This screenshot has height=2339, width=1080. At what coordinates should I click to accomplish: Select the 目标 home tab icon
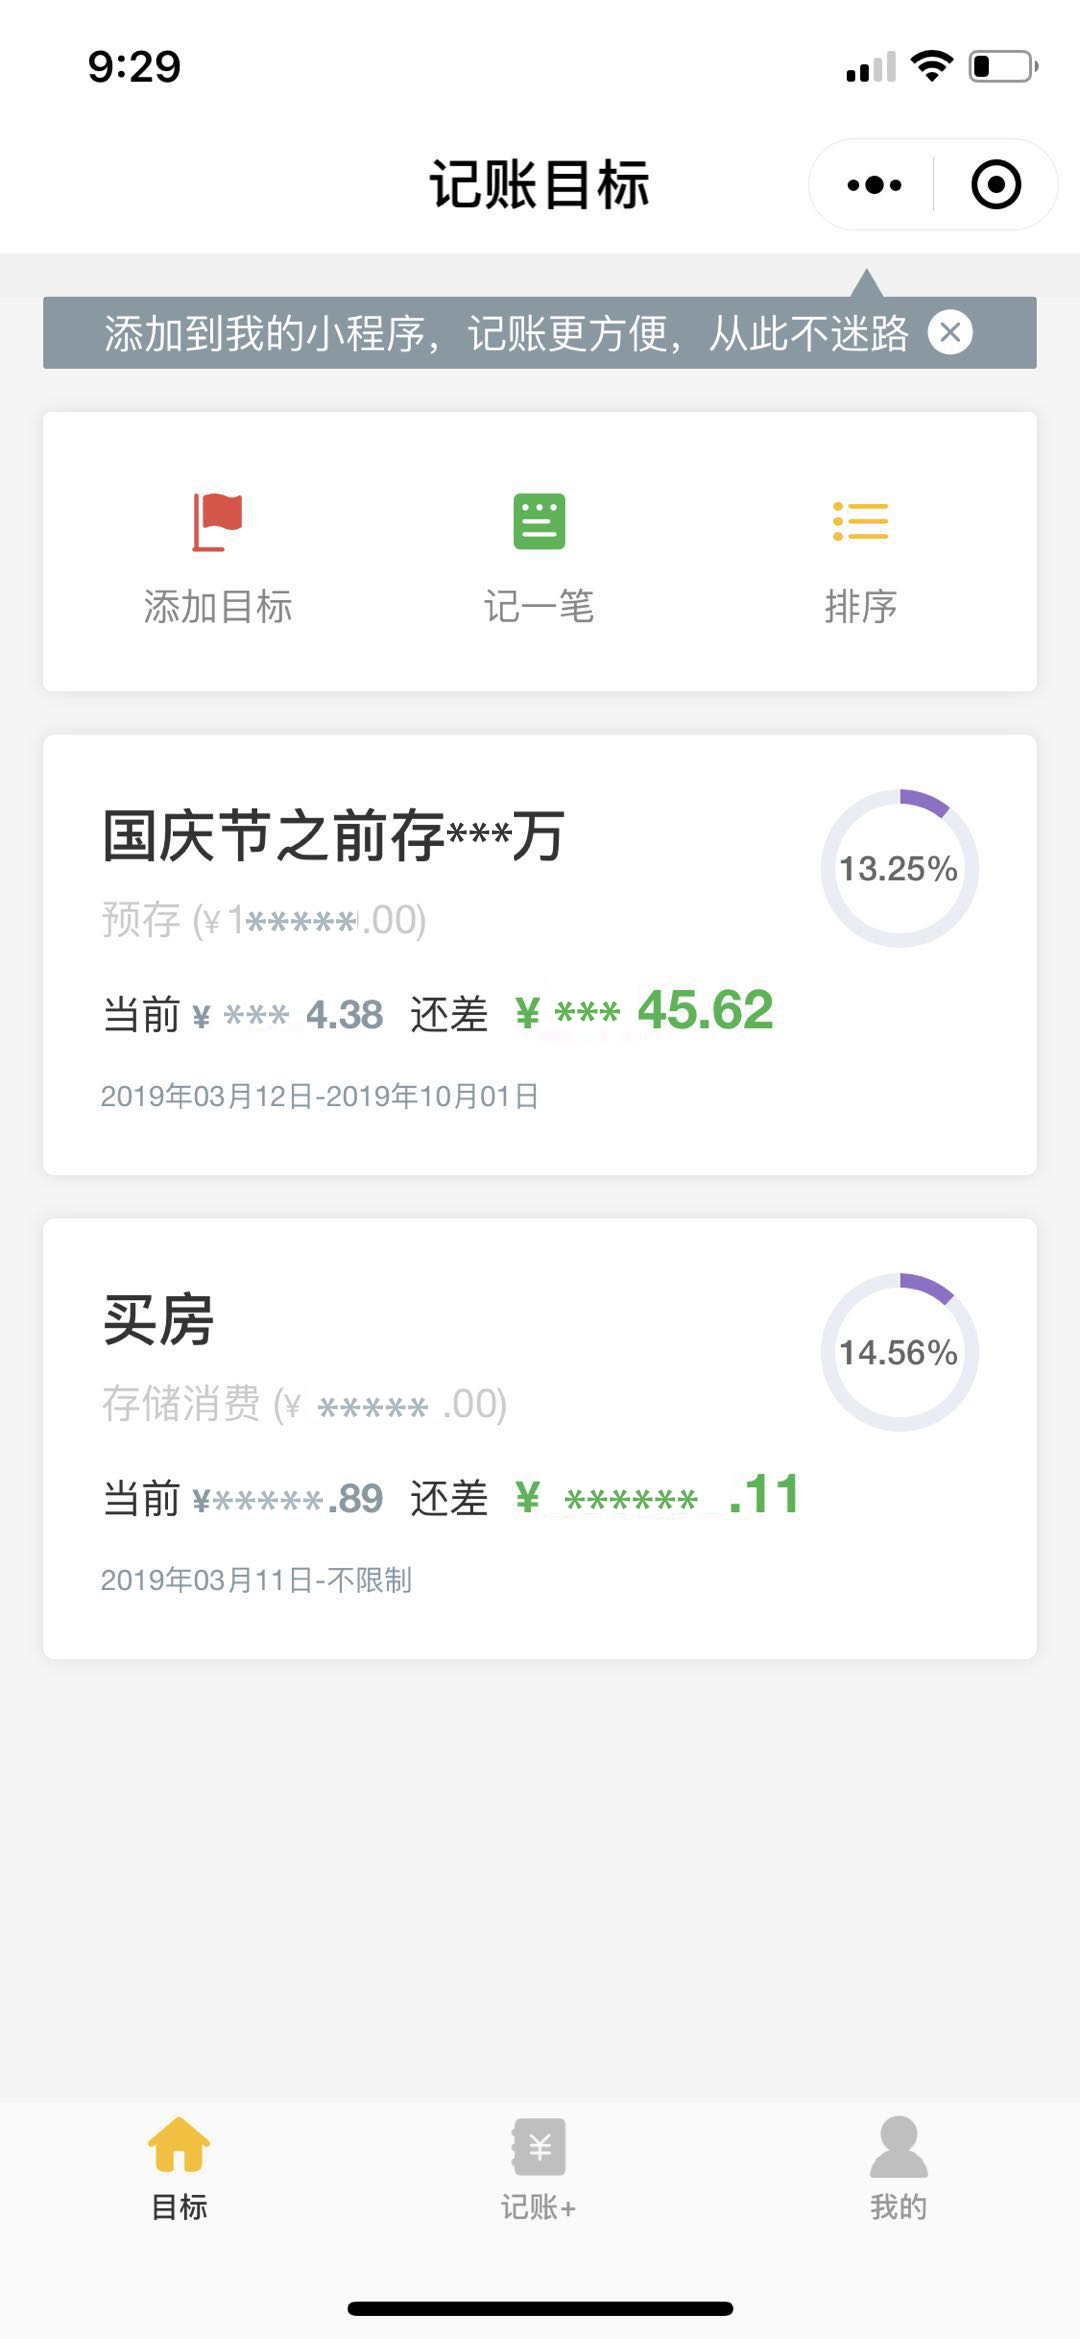point(179,2144)
